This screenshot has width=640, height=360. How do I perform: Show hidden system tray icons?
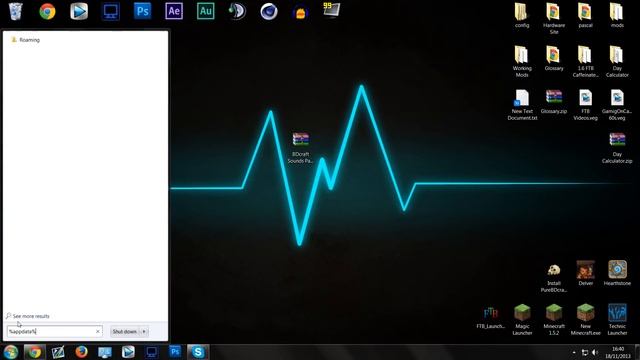[x=574, y=352]
